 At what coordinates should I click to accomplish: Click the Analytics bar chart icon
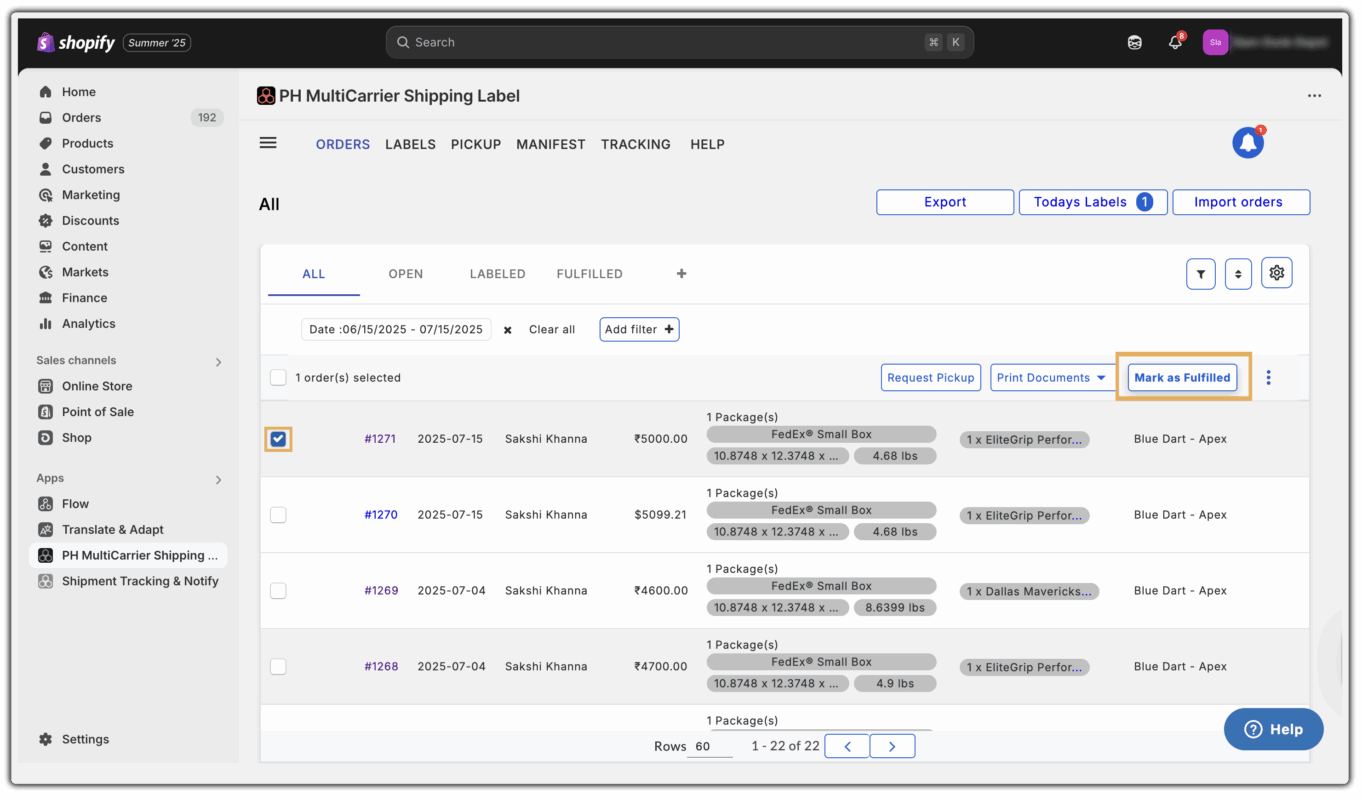45,324
